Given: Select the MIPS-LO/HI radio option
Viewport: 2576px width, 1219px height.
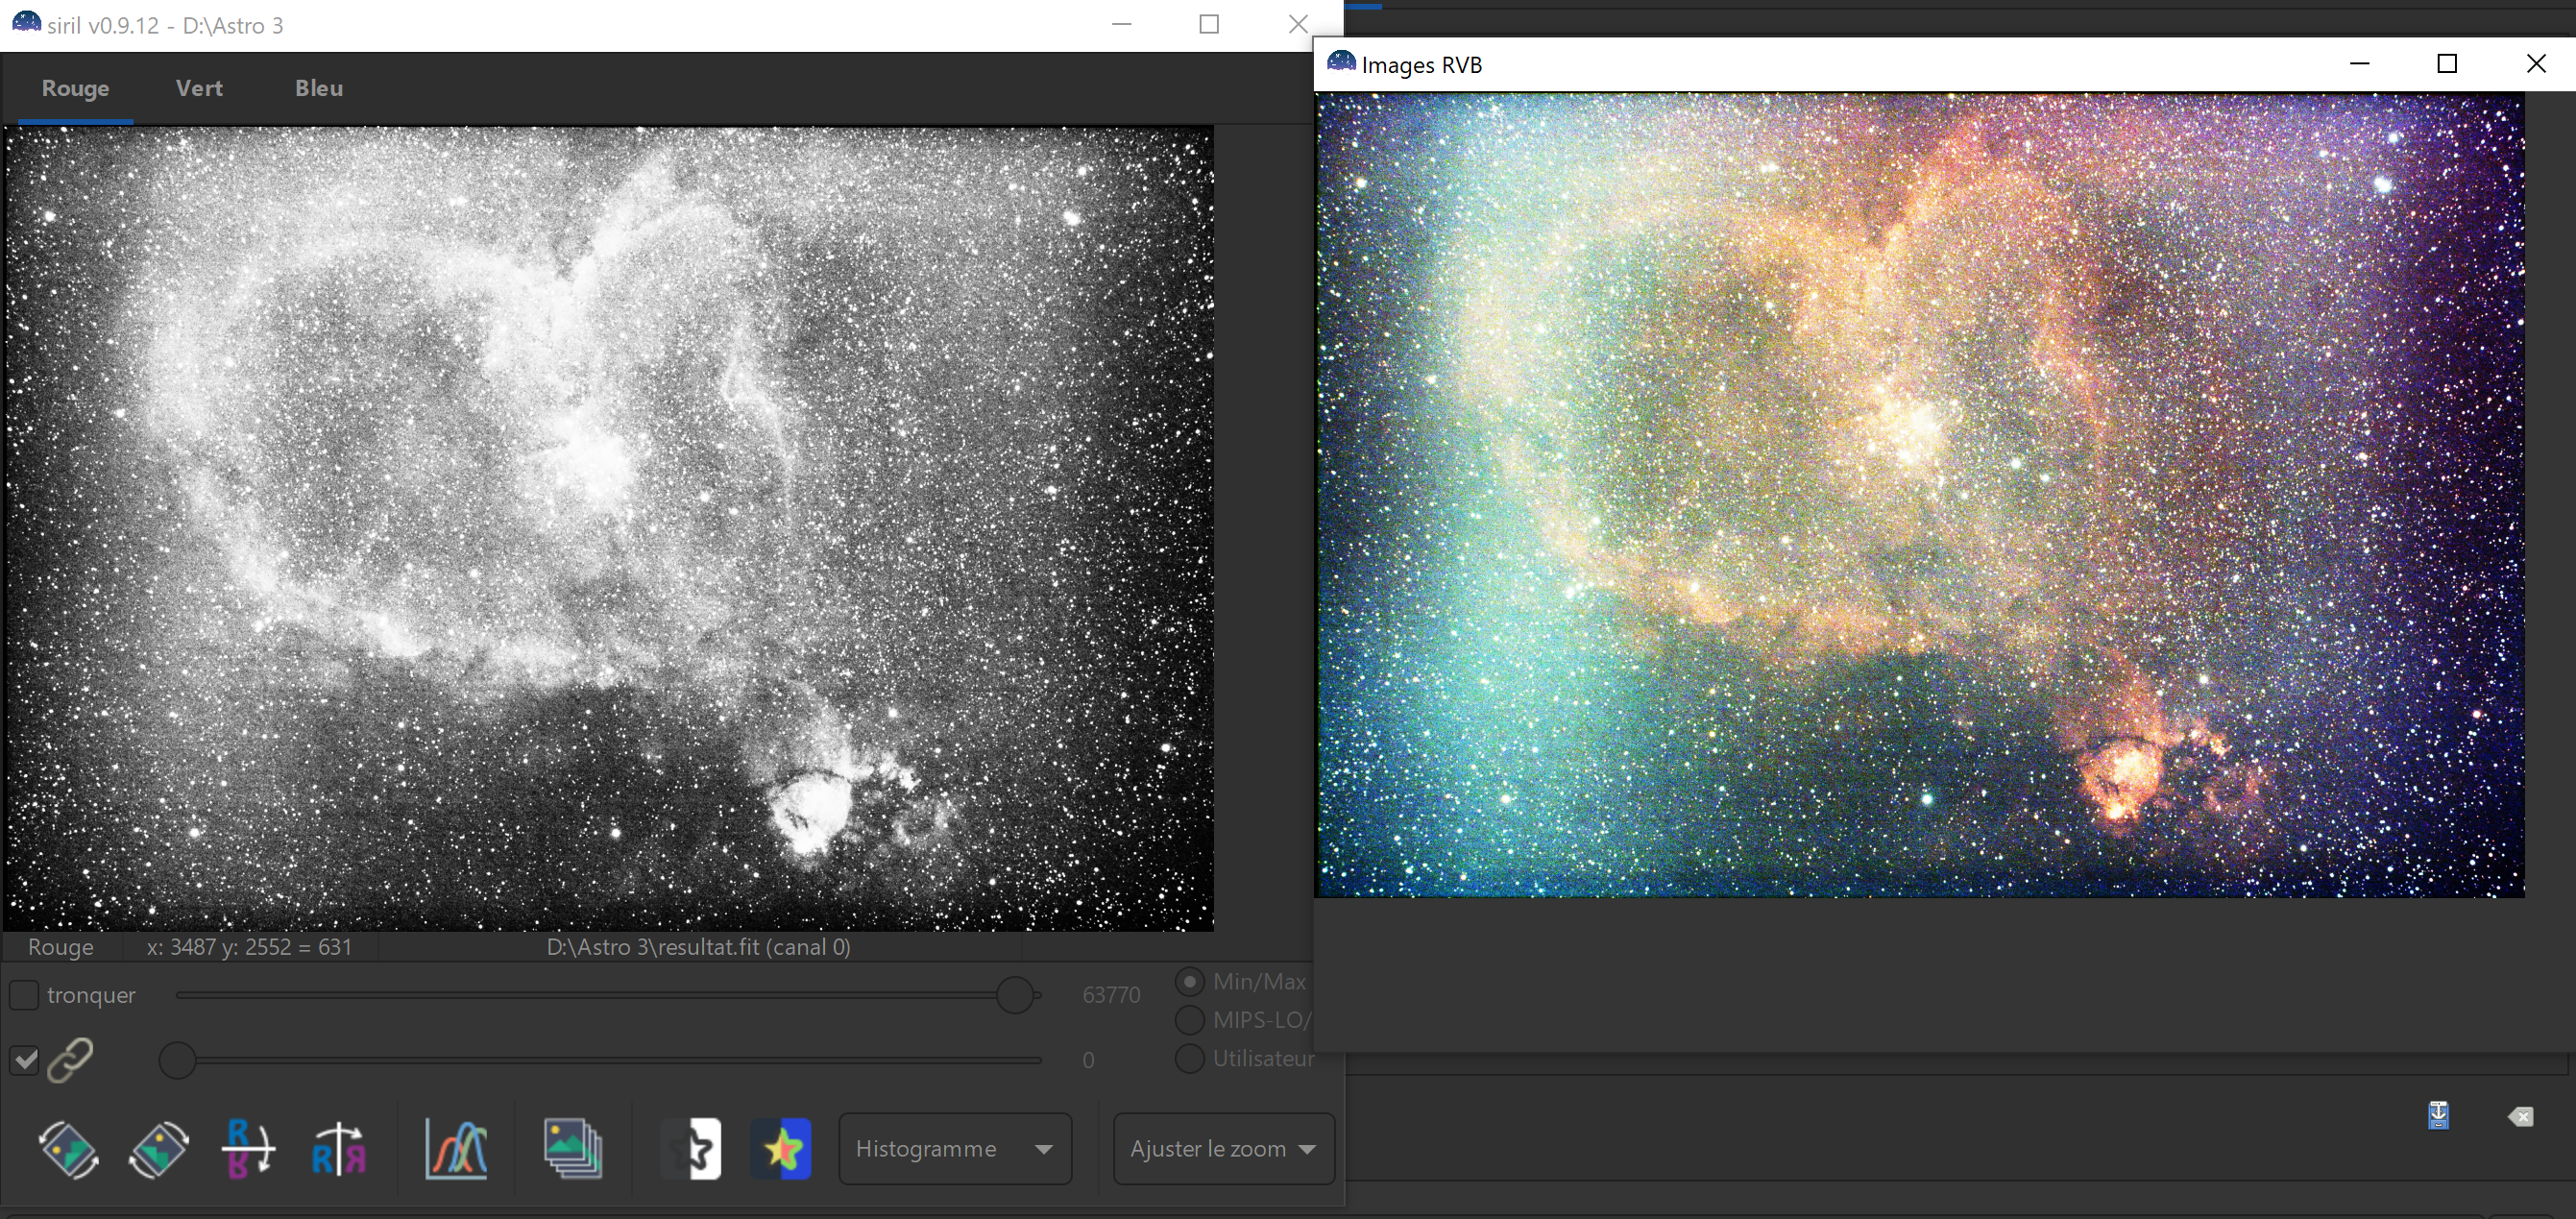Looking at the screenshot, I should tap(1189, 1020).
